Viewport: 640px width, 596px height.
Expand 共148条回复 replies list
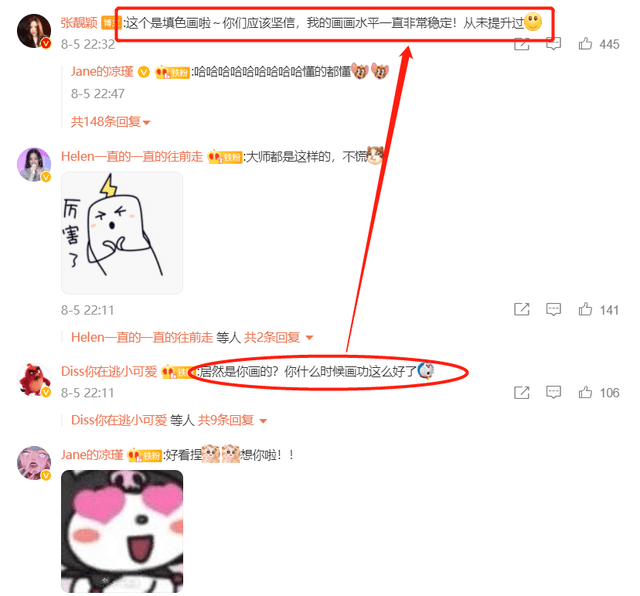coord(111,122)
